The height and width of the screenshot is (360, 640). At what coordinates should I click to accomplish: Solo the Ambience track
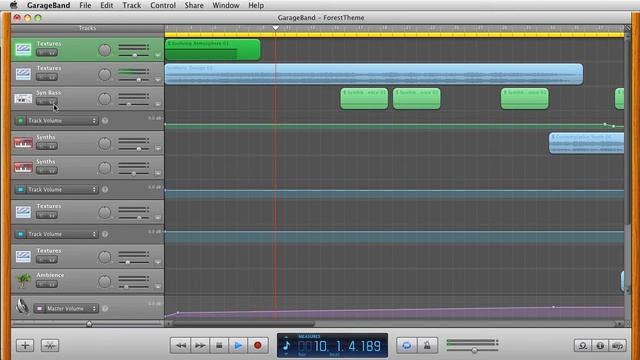[x=52, y=284]
